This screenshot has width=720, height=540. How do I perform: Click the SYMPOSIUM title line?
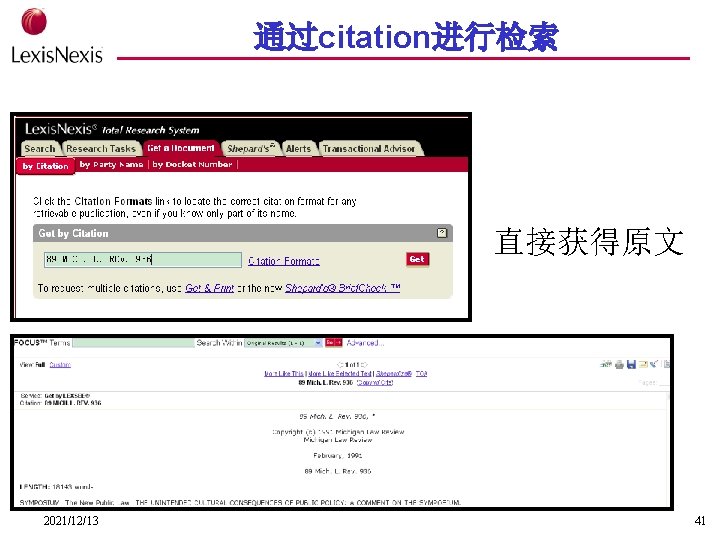coord(240,503)
